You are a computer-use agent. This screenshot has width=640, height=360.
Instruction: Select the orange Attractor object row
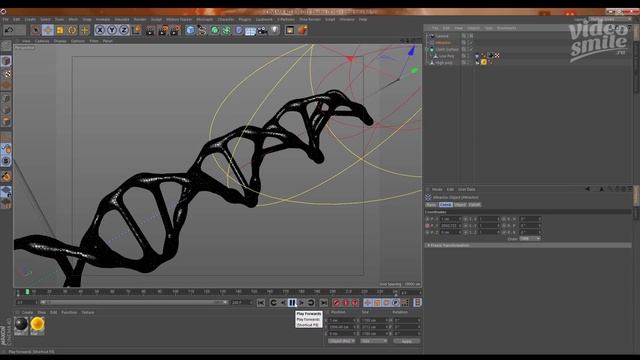tap(443, 42)
